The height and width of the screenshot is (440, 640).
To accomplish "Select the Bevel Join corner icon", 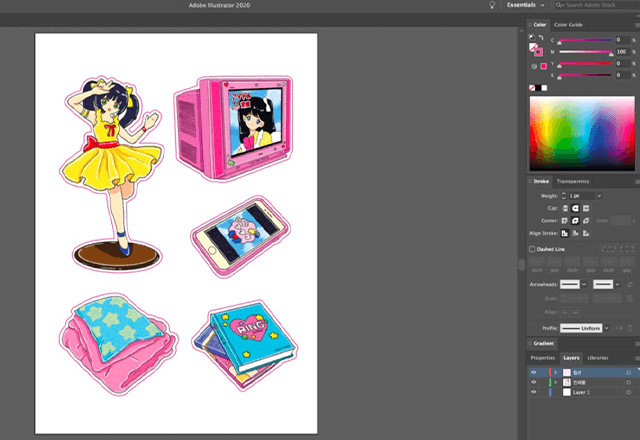I will 586,221.
